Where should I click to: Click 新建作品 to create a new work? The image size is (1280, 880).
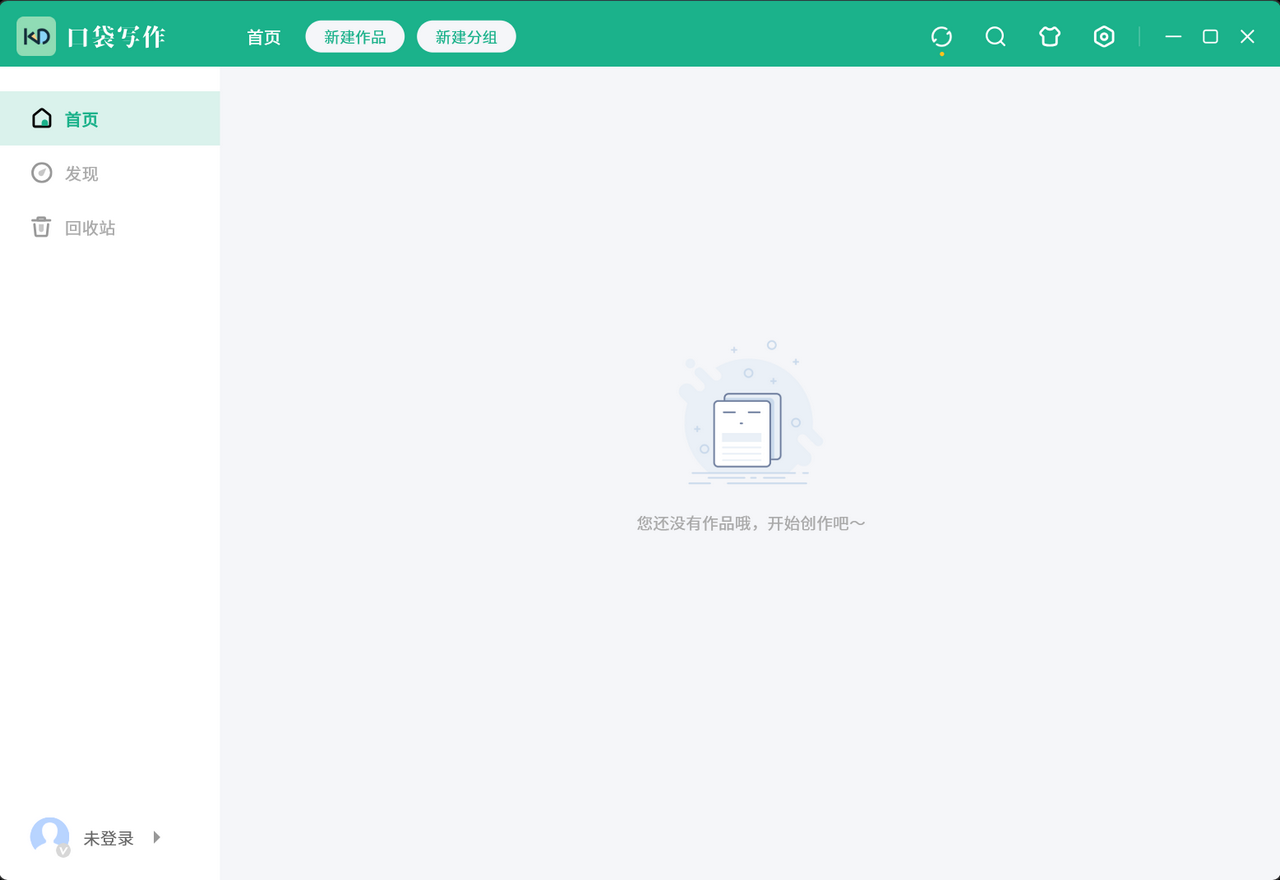click(354, 36)
